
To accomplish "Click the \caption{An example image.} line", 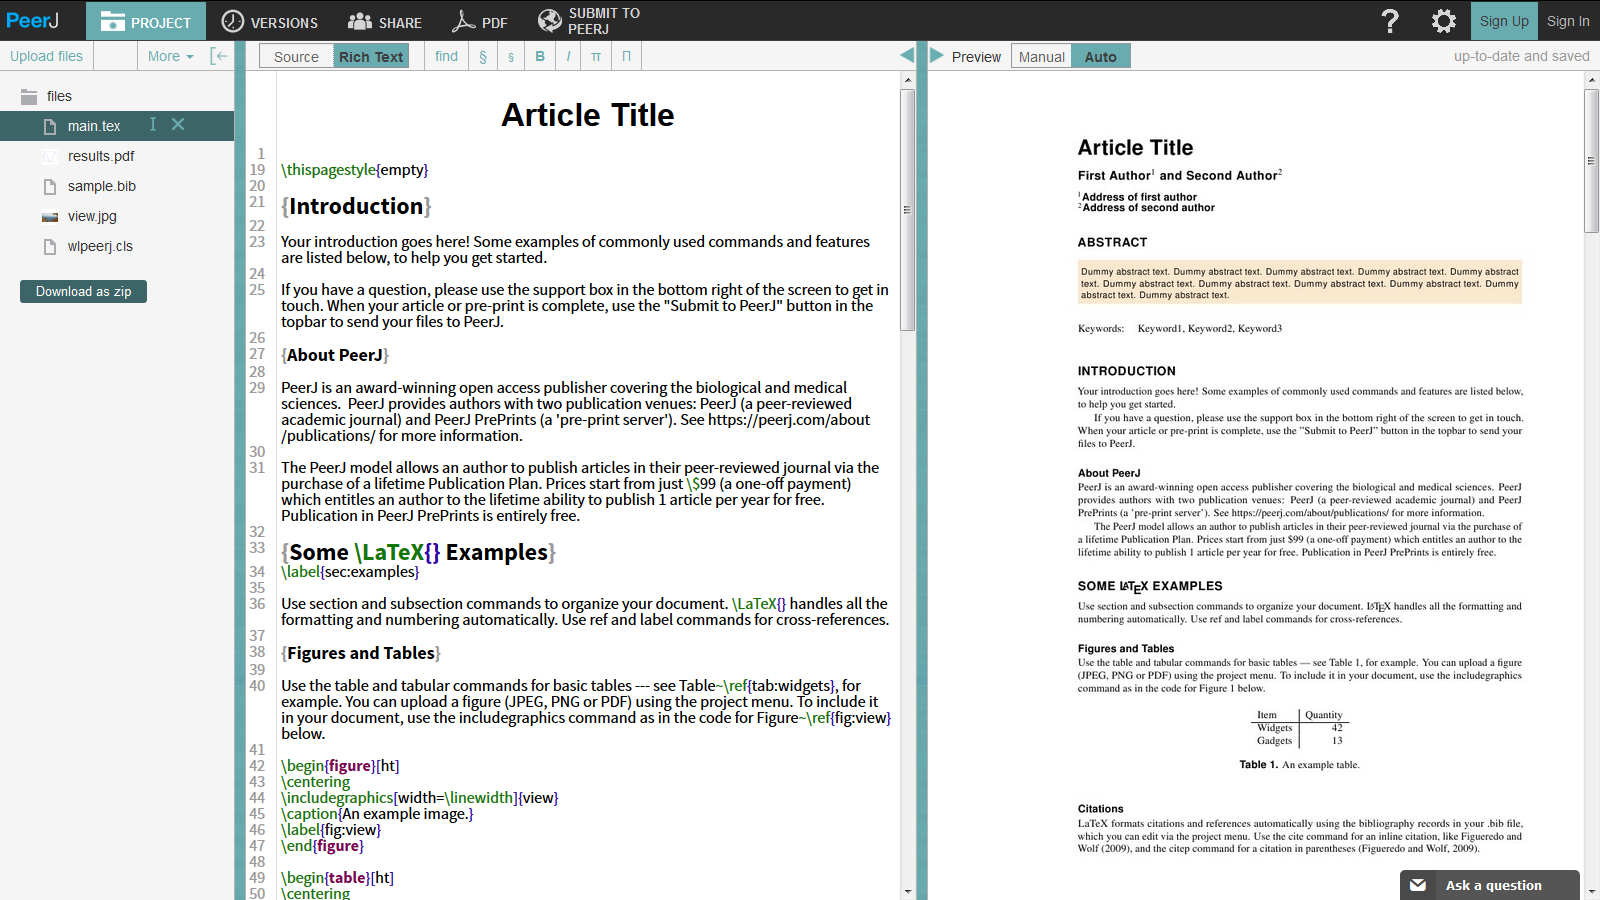I will (377, 814).
